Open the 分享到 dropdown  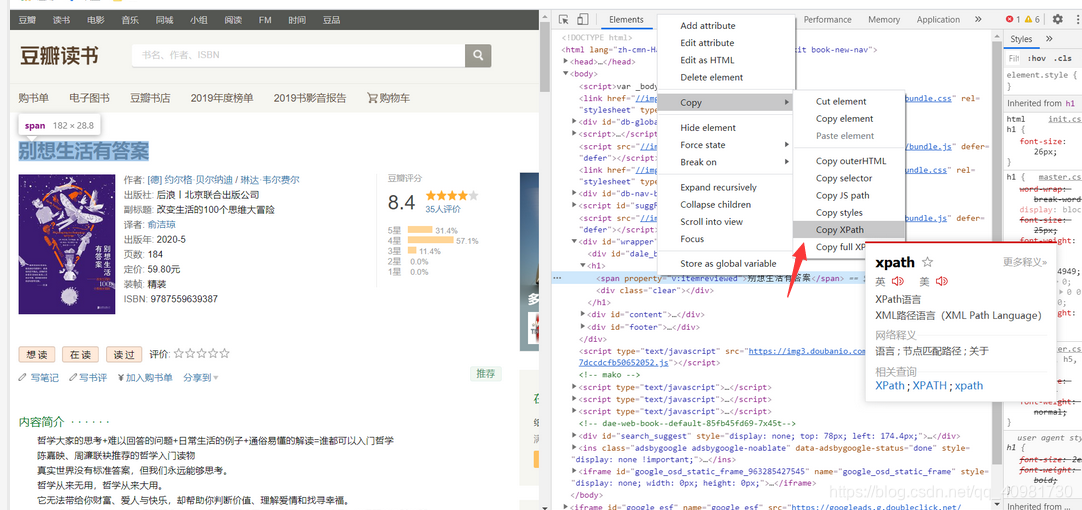201,377
